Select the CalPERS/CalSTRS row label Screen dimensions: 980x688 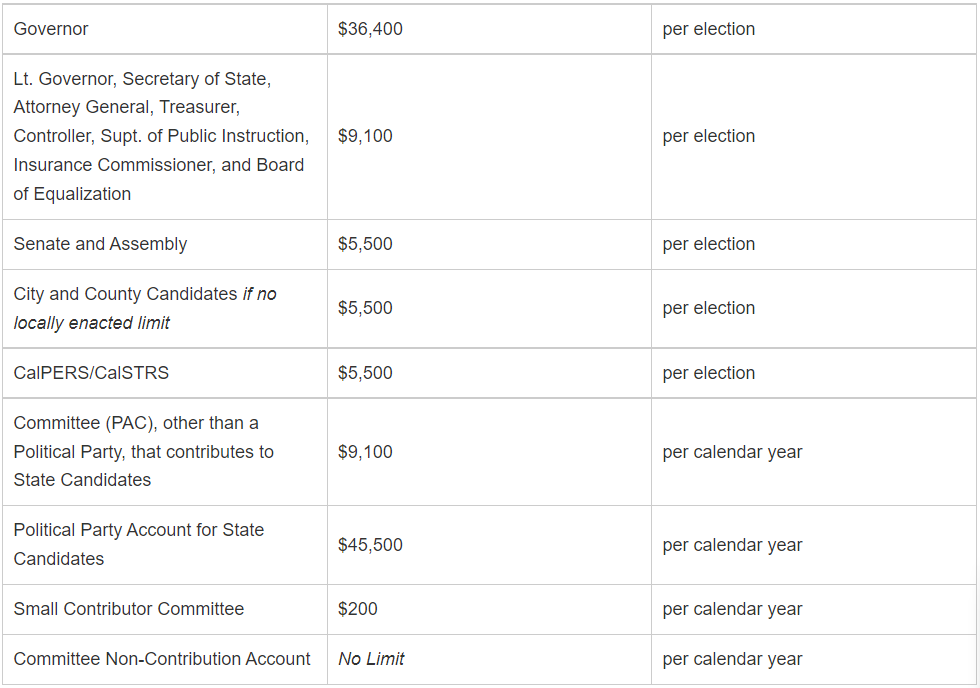coord(91,373)
